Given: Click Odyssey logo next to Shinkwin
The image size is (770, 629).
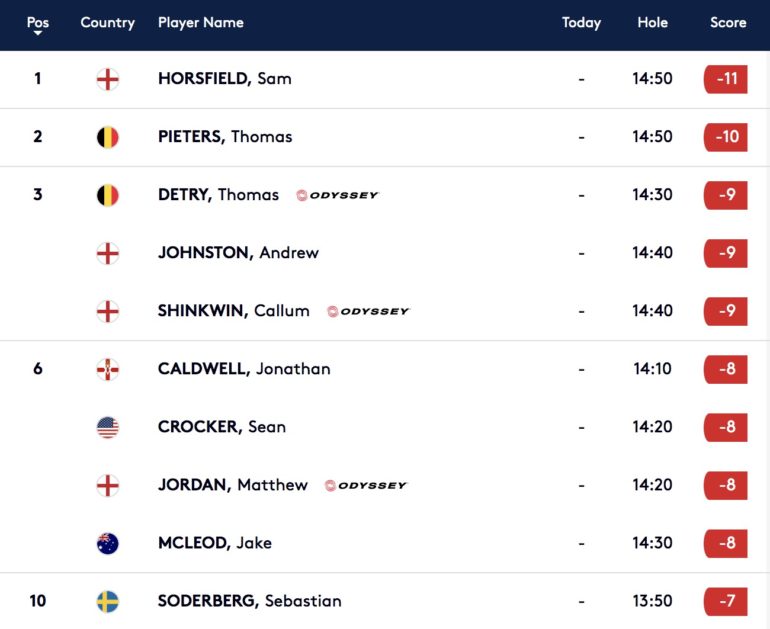Looking at the screenshot, I should pyautogui.click(x=369, y=311).
